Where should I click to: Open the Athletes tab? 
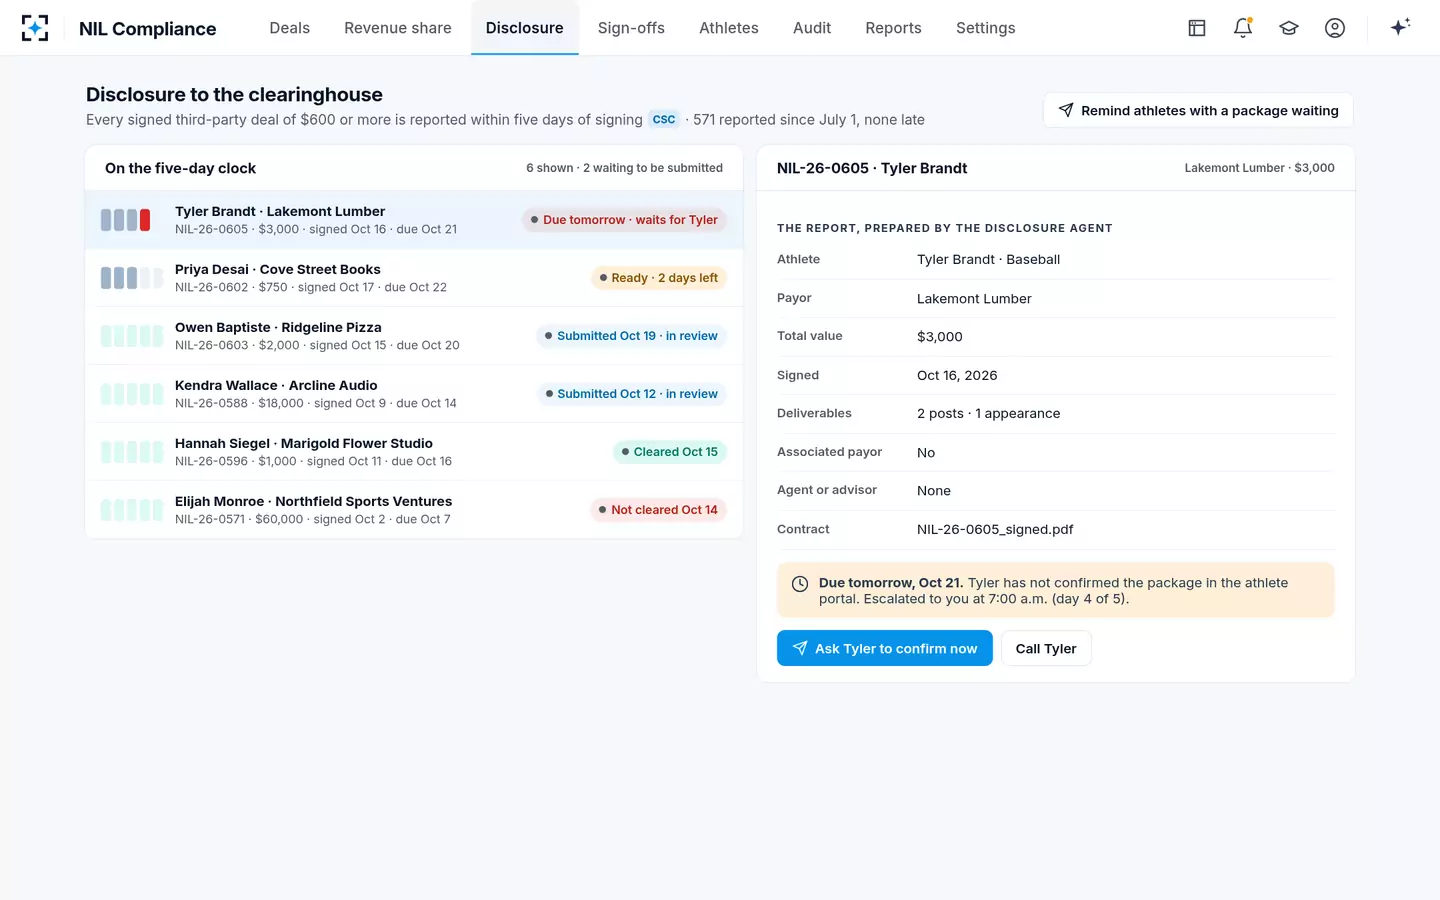pyautogui.click(x=729, y=28)
